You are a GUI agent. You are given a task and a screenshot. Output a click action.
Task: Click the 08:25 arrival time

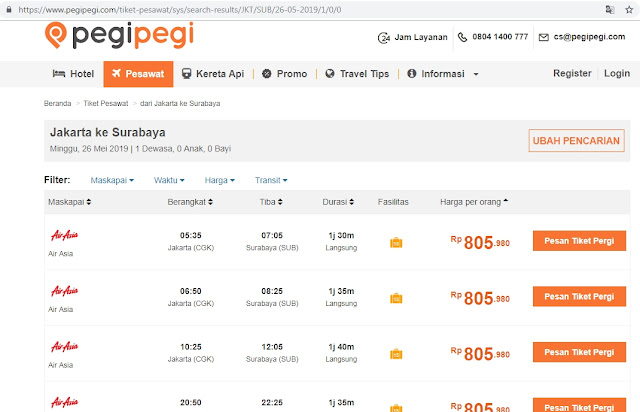click(272, 291)
